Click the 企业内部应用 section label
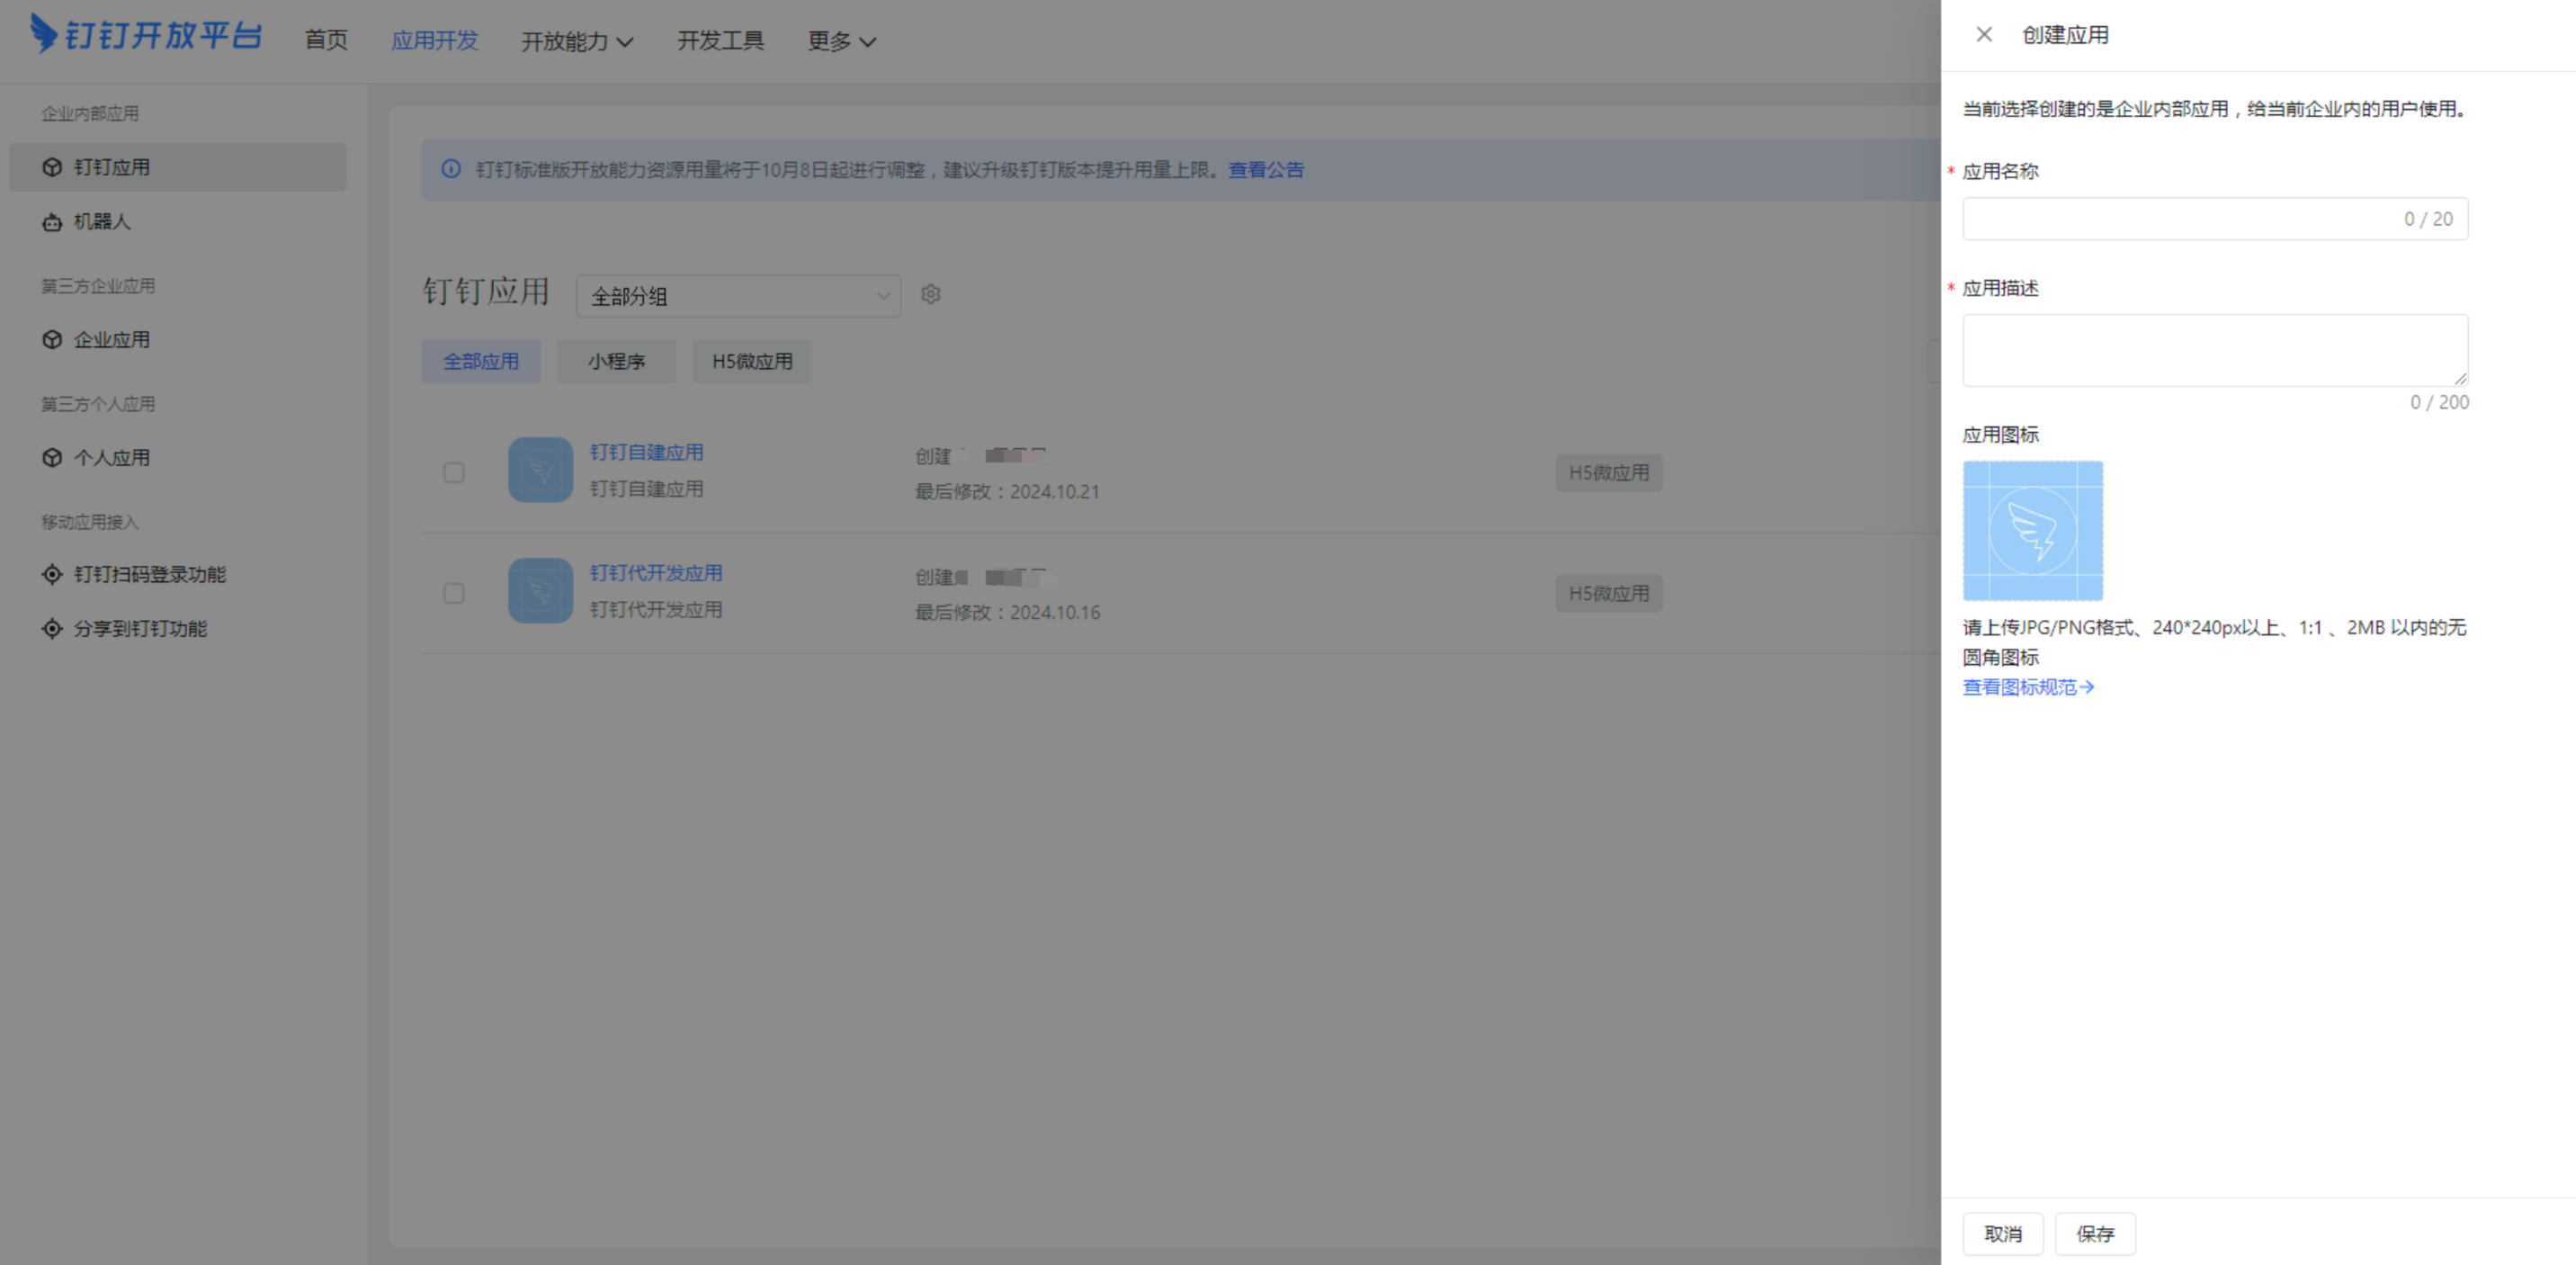 (x=90, y=113)
